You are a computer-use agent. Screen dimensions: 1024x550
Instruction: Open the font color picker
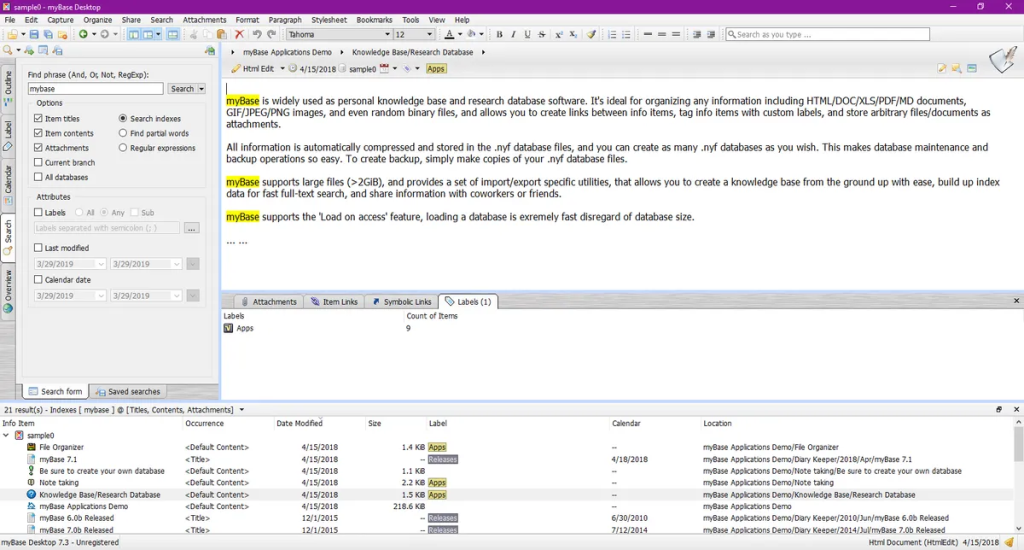[x=458, y=35]
